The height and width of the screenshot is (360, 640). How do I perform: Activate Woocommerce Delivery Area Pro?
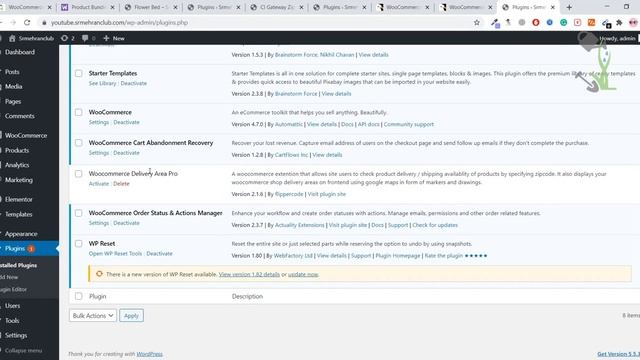coord(99,184)
